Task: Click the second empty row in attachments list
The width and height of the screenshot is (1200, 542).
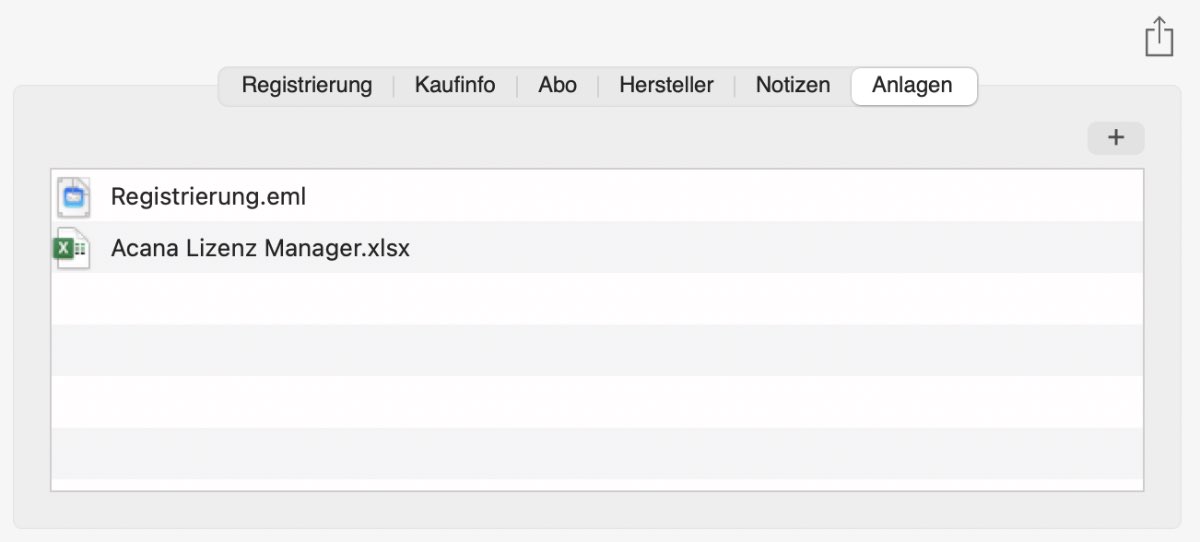Action: click(597, 350)
